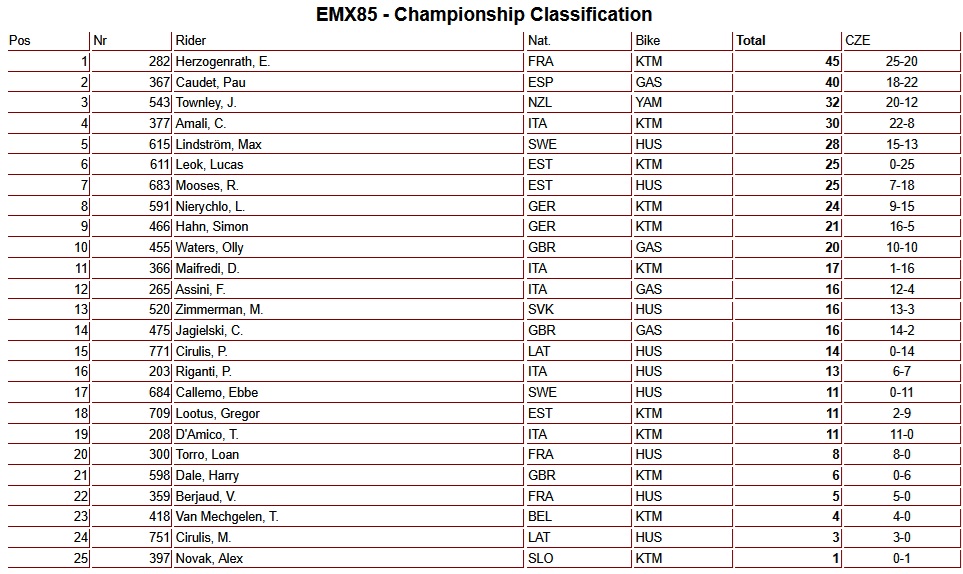Click rider Waters, Olly
The width and height of the screenshot is (963, 574).
[x=209, y=247]
